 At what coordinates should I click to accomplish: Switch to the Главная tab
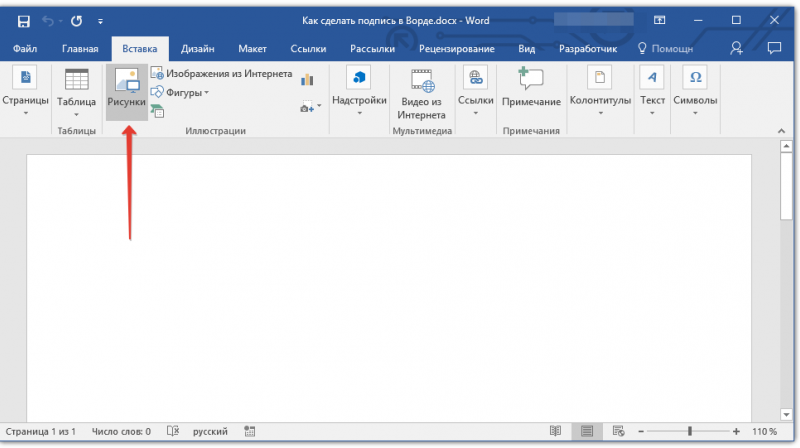click(x=80, y=48)
